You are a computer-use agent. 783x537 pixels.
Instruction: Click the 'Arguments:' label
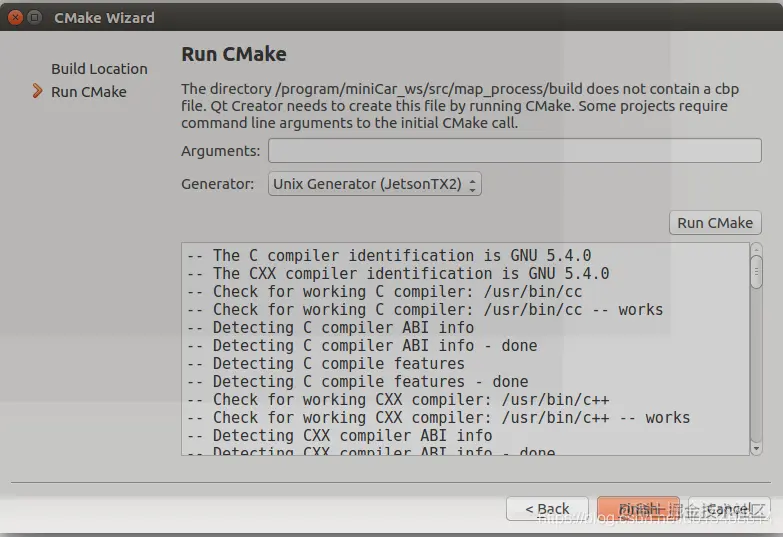pyautogui.click(x=221, y=151)
